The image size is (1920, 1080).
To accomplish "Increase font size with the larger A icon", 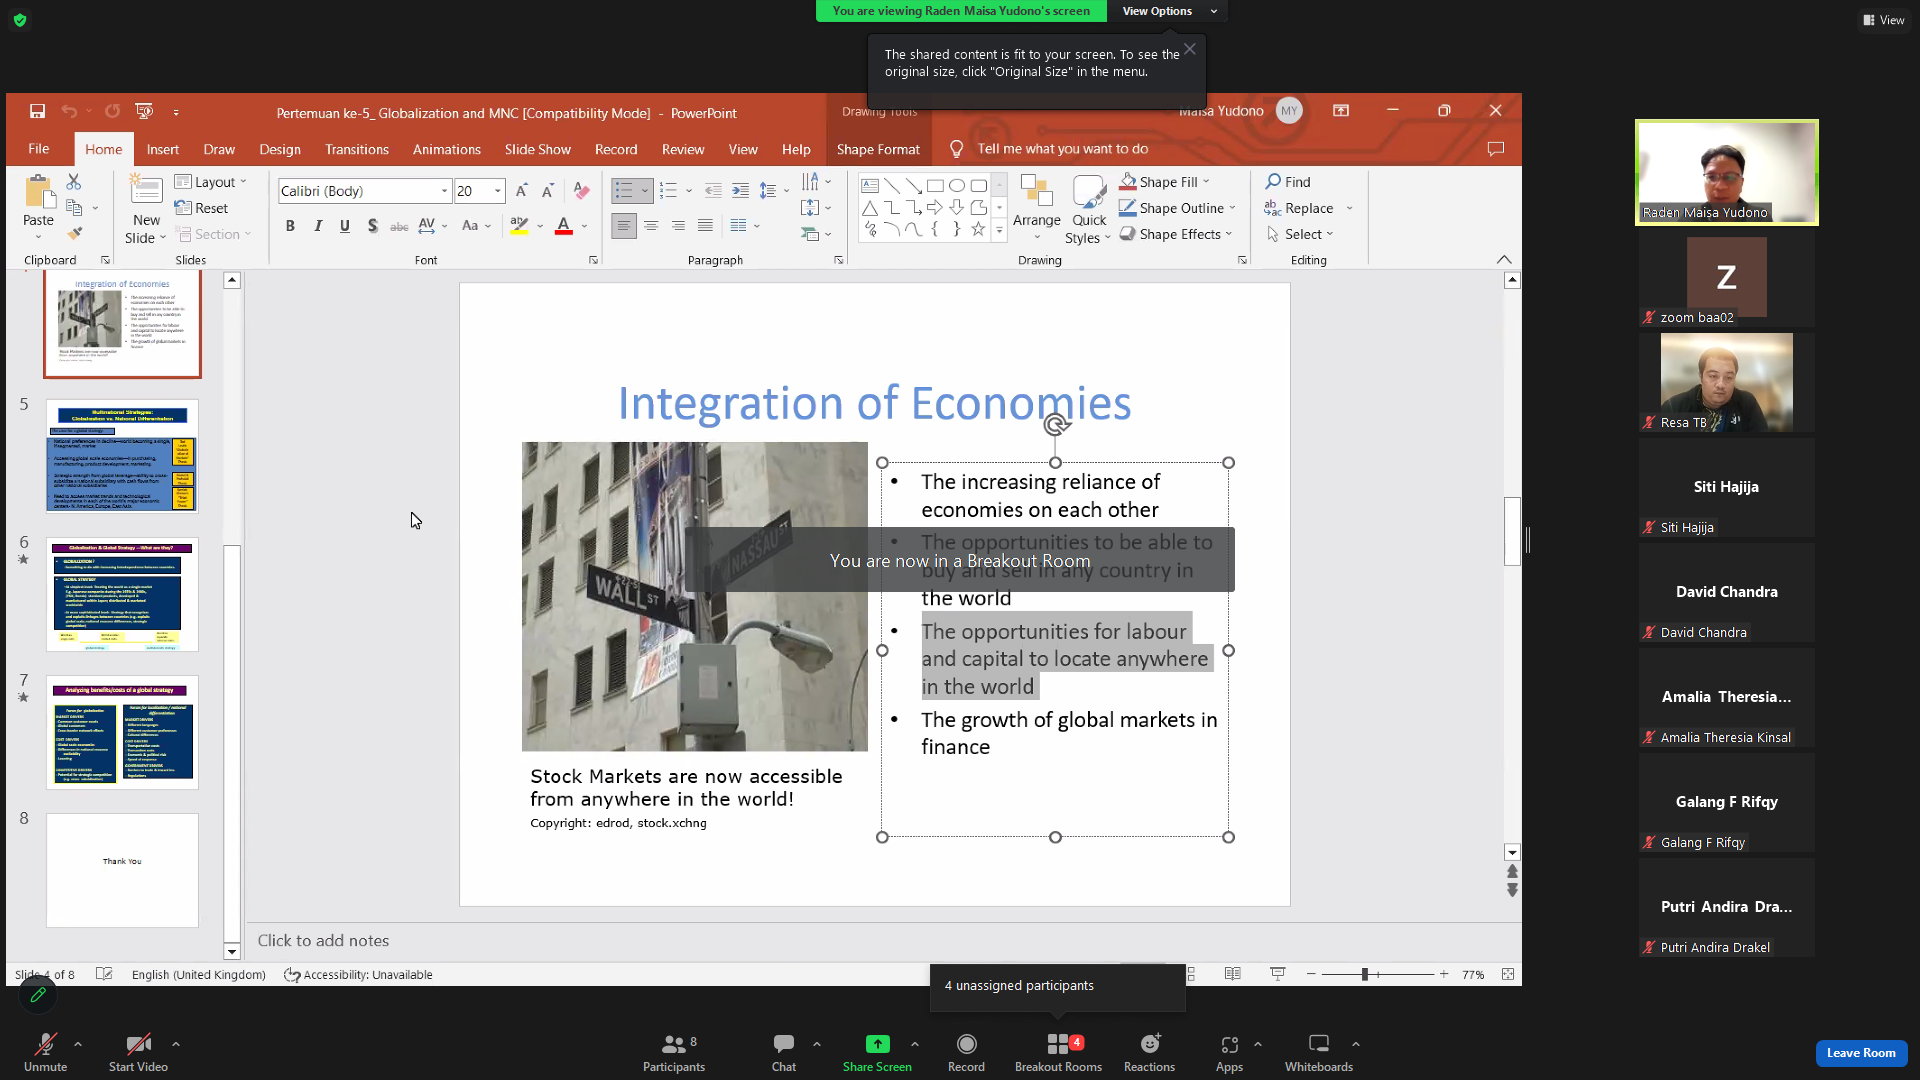I will point(521,191).
